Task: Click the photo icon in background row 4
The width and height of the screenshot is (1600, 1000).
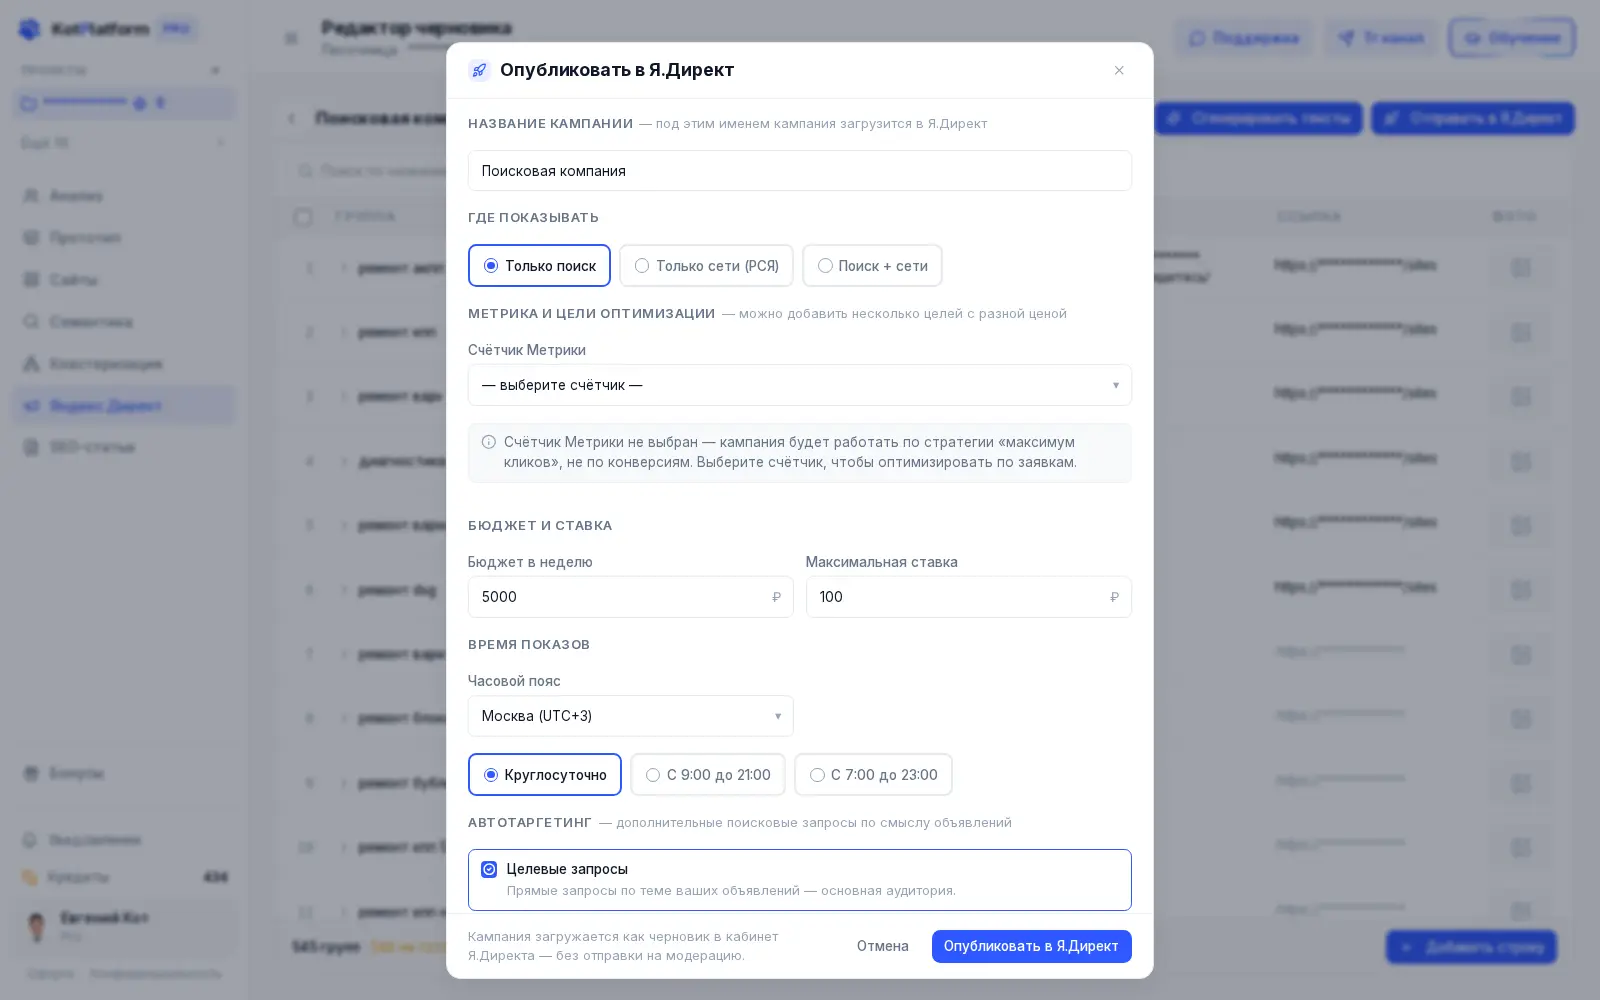Action: click(x=1521, y=461)
